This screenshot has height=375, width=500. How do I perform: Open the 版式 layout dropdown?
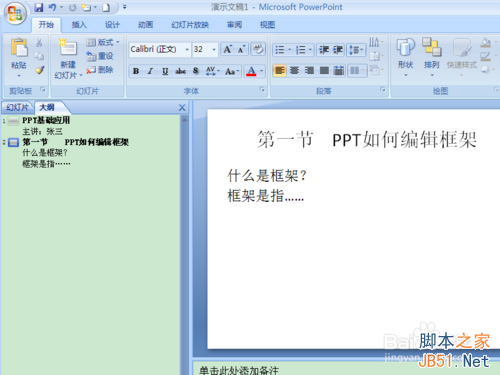point(103,42)
